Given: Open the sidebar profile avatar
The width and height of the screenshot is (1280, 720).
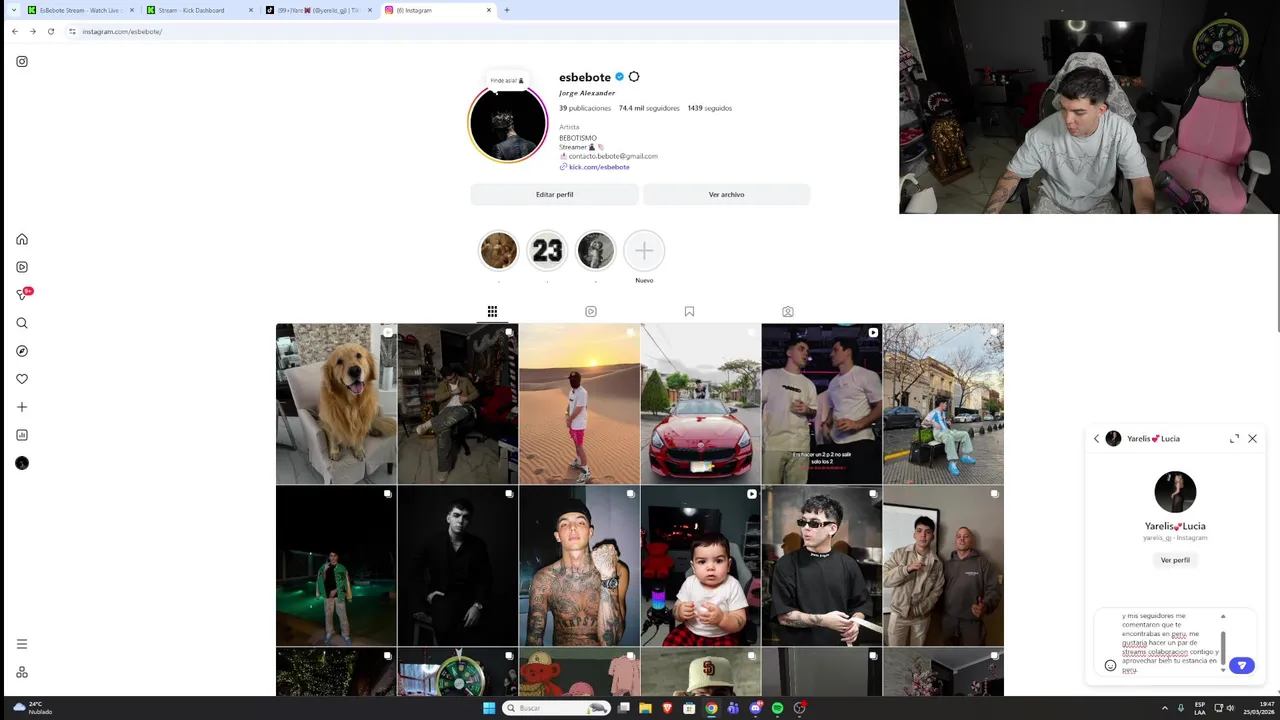Looking at the screenshot, I should tap(22, 463).
